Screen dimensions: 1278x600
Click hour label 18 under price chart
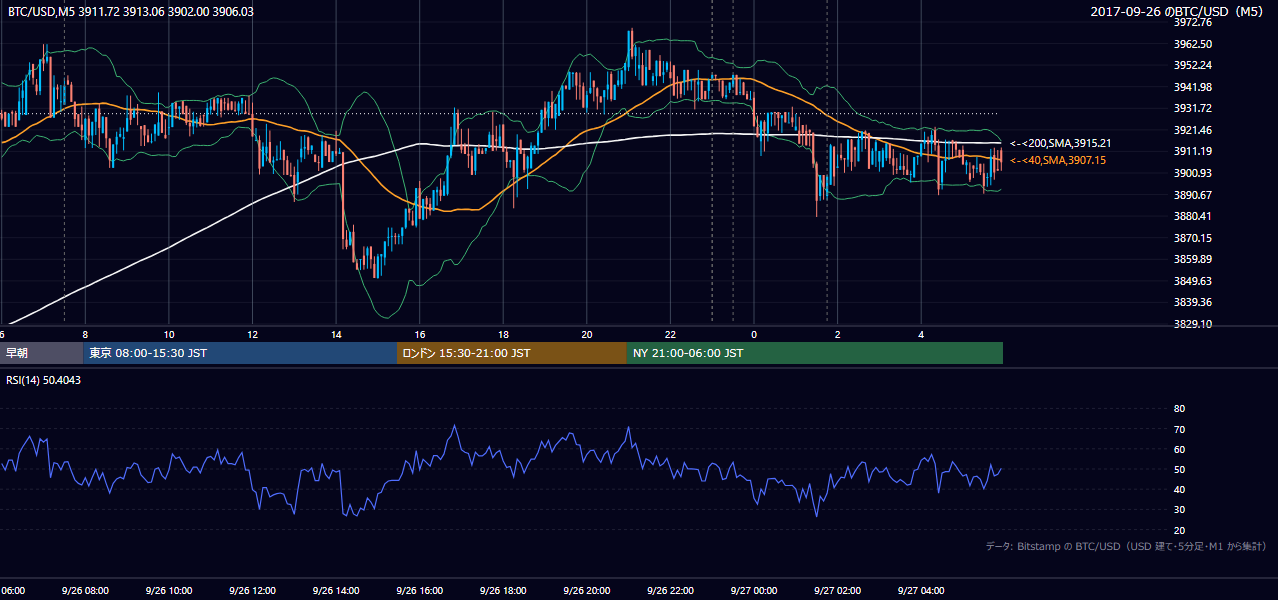click(503, 334)
